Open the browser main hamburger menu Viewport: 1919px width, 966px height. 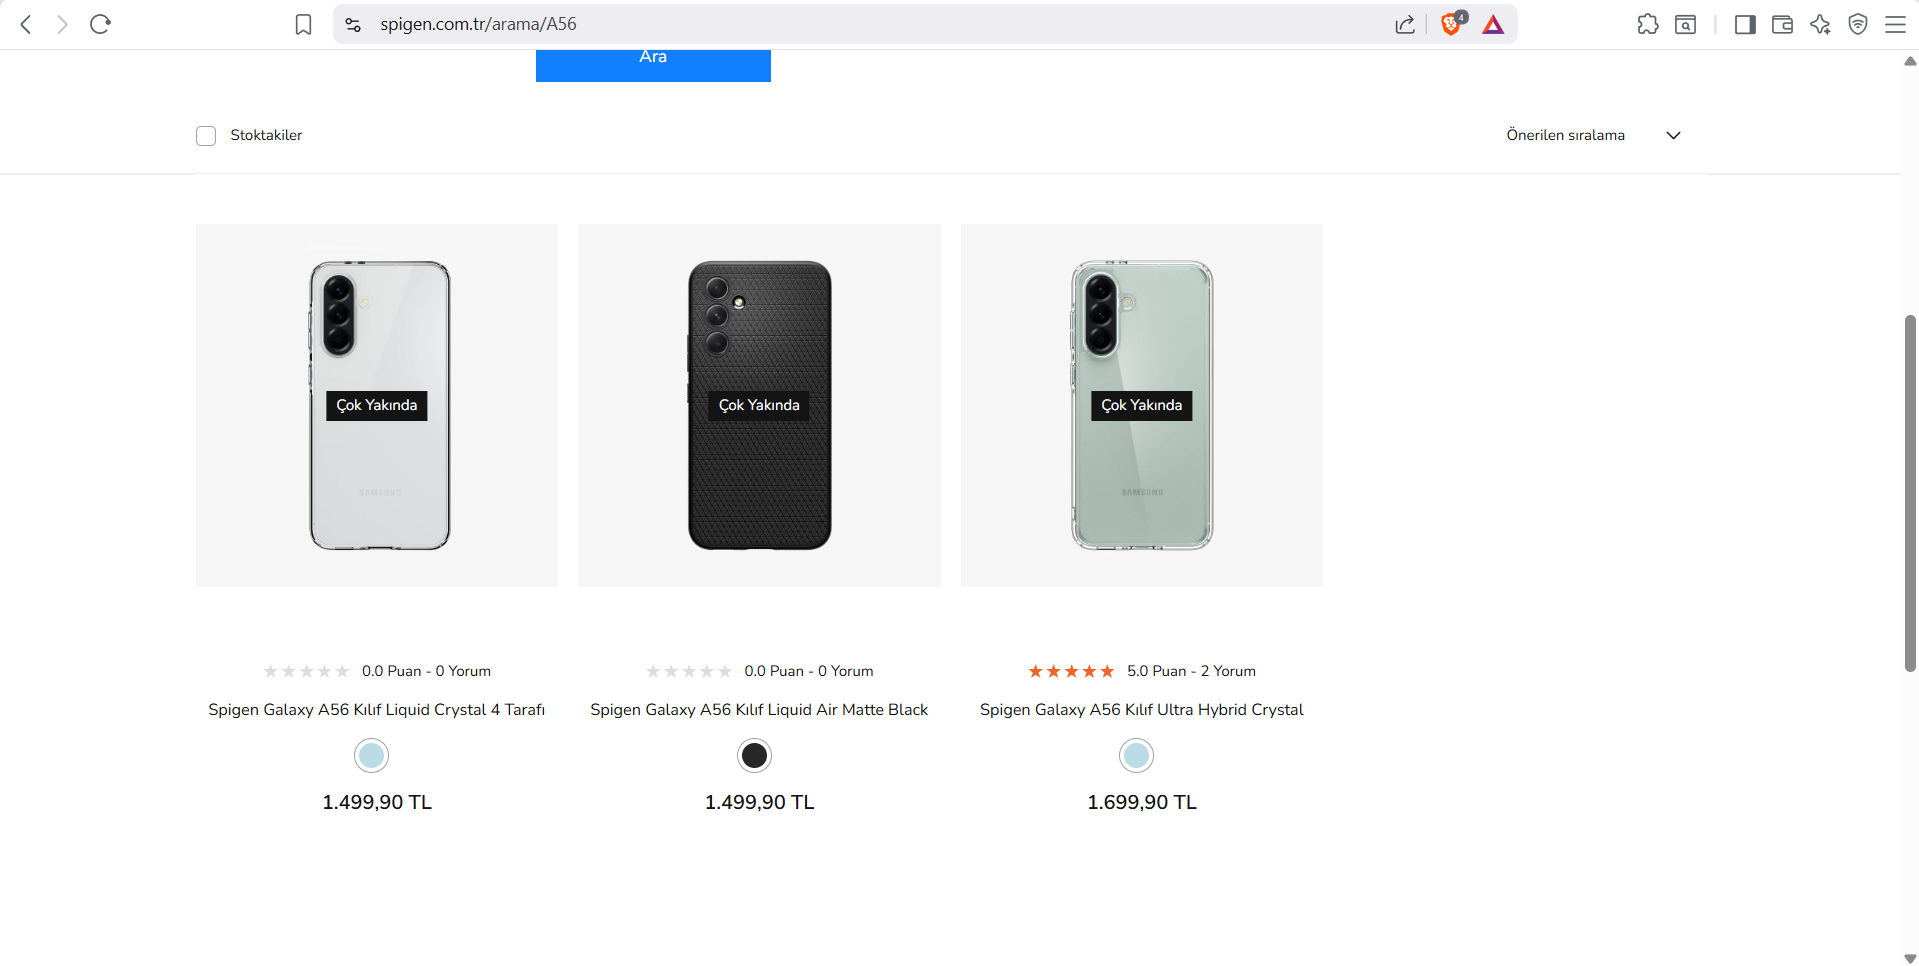click(x=1895, y=24)
